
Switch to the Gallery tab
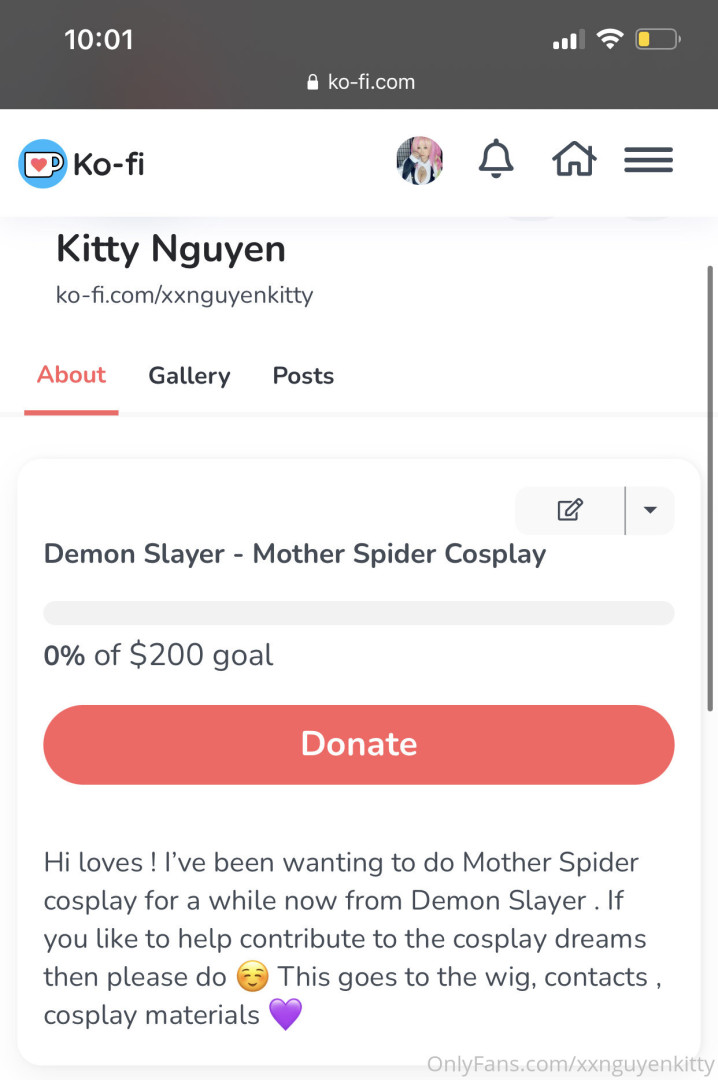click(189, 376)
